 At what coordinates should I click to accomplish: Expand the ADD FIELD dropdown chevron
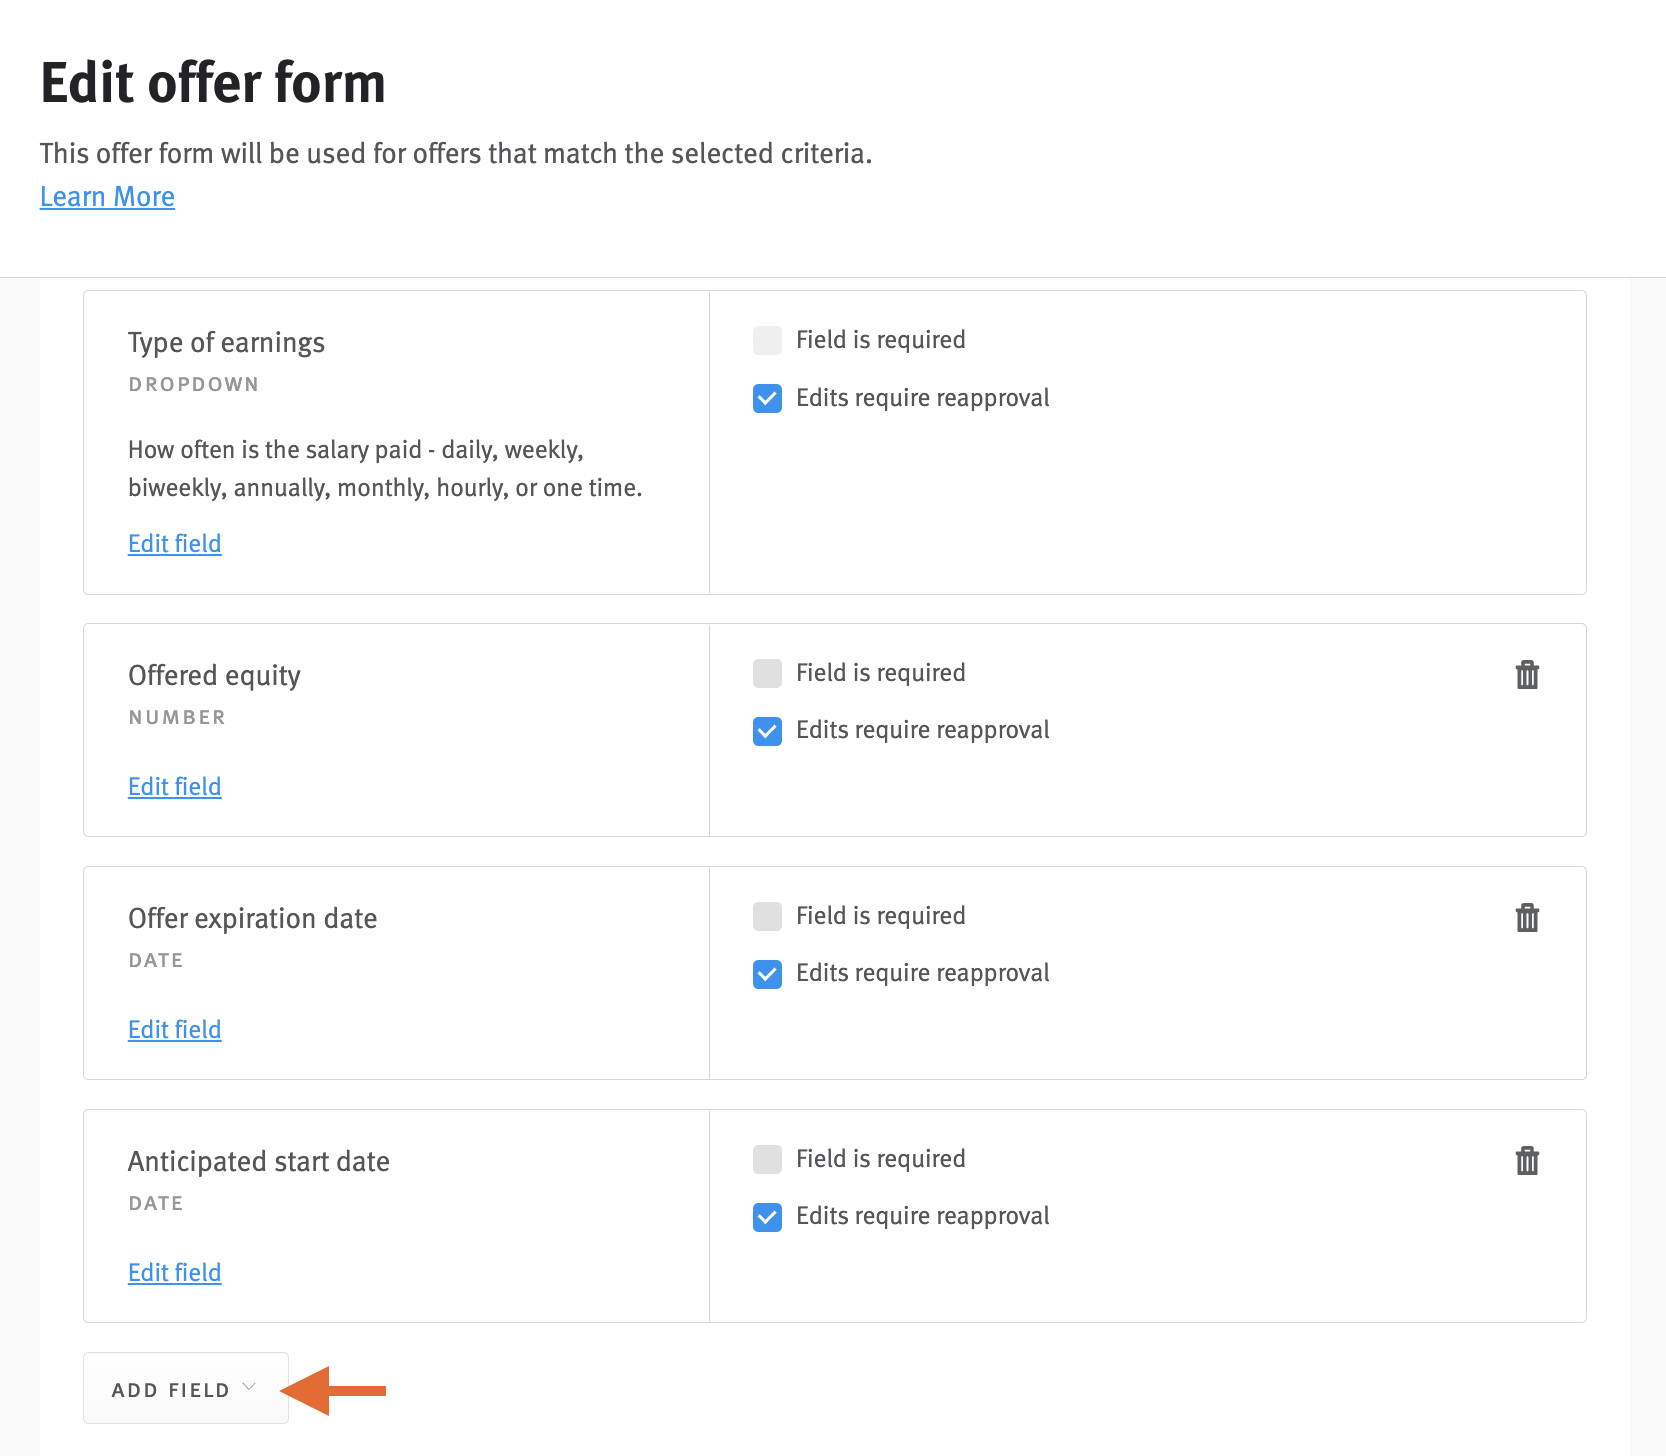tap(250, 1388)
